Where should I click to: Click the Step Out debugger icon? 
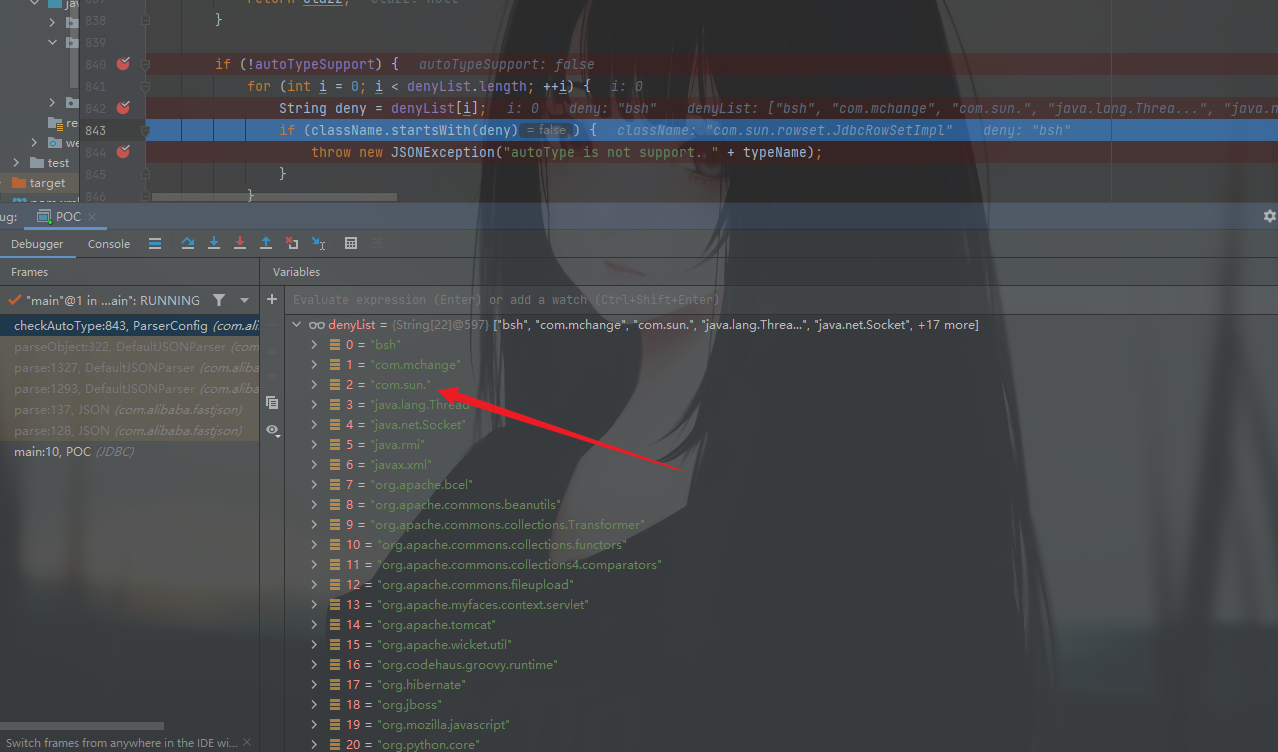click(x=265, y=243)
